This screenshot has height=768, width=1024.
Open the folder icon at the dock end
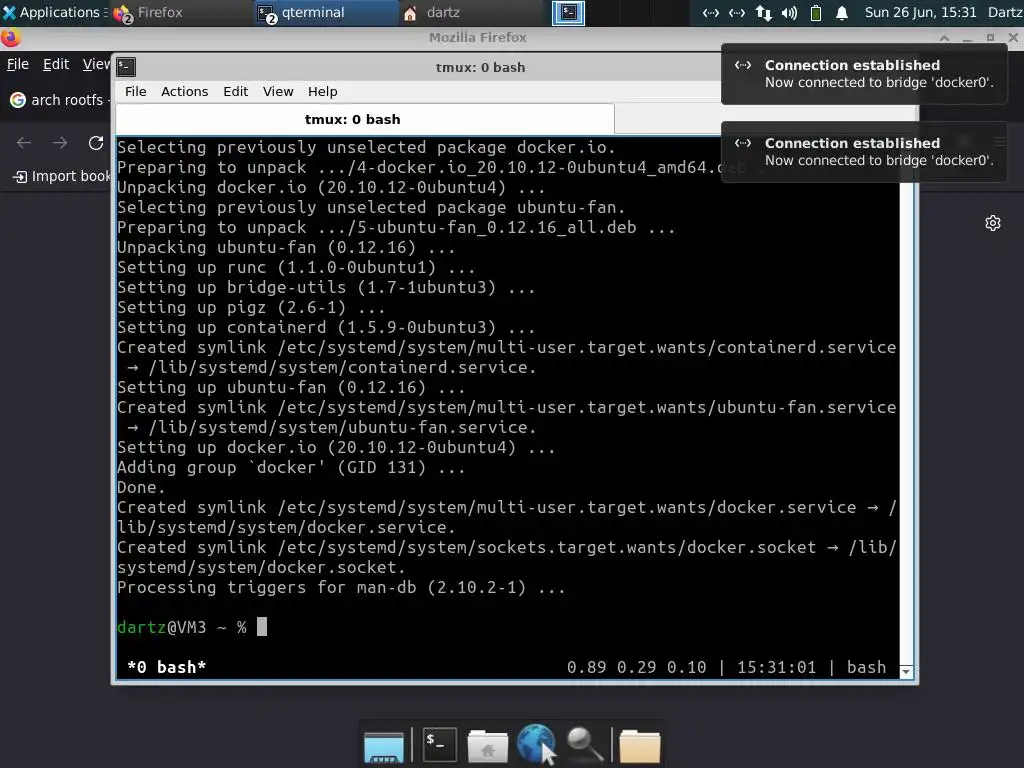coord(639,745)
